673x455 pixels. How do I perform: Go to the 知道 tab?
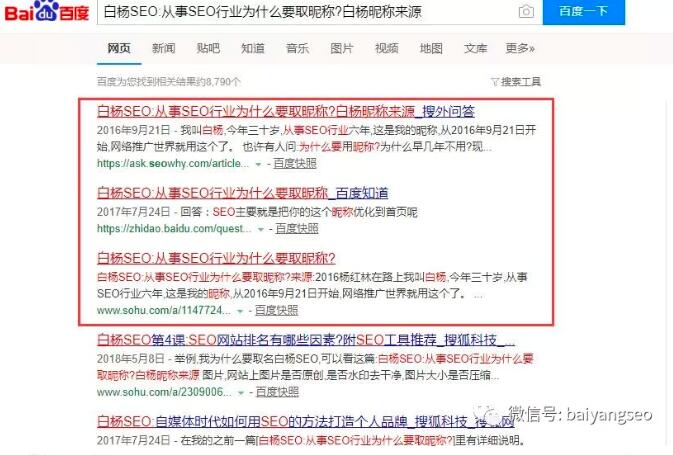253,49
